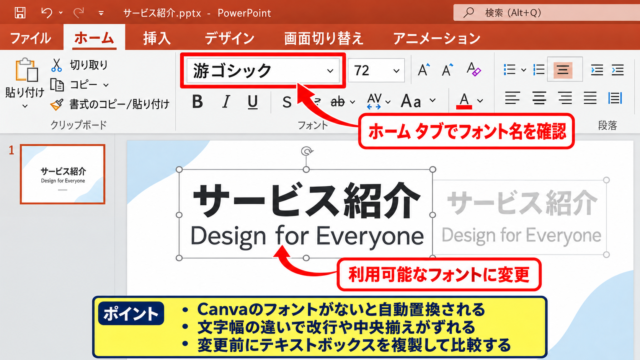Toggle text shadow S

[x=287, y=102]
